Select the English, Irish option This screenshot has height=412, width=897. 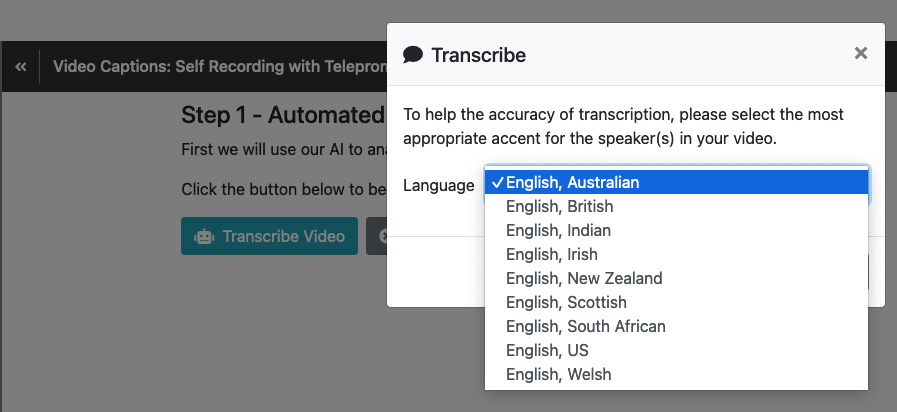pyautogui.click(x=676, y=254)
